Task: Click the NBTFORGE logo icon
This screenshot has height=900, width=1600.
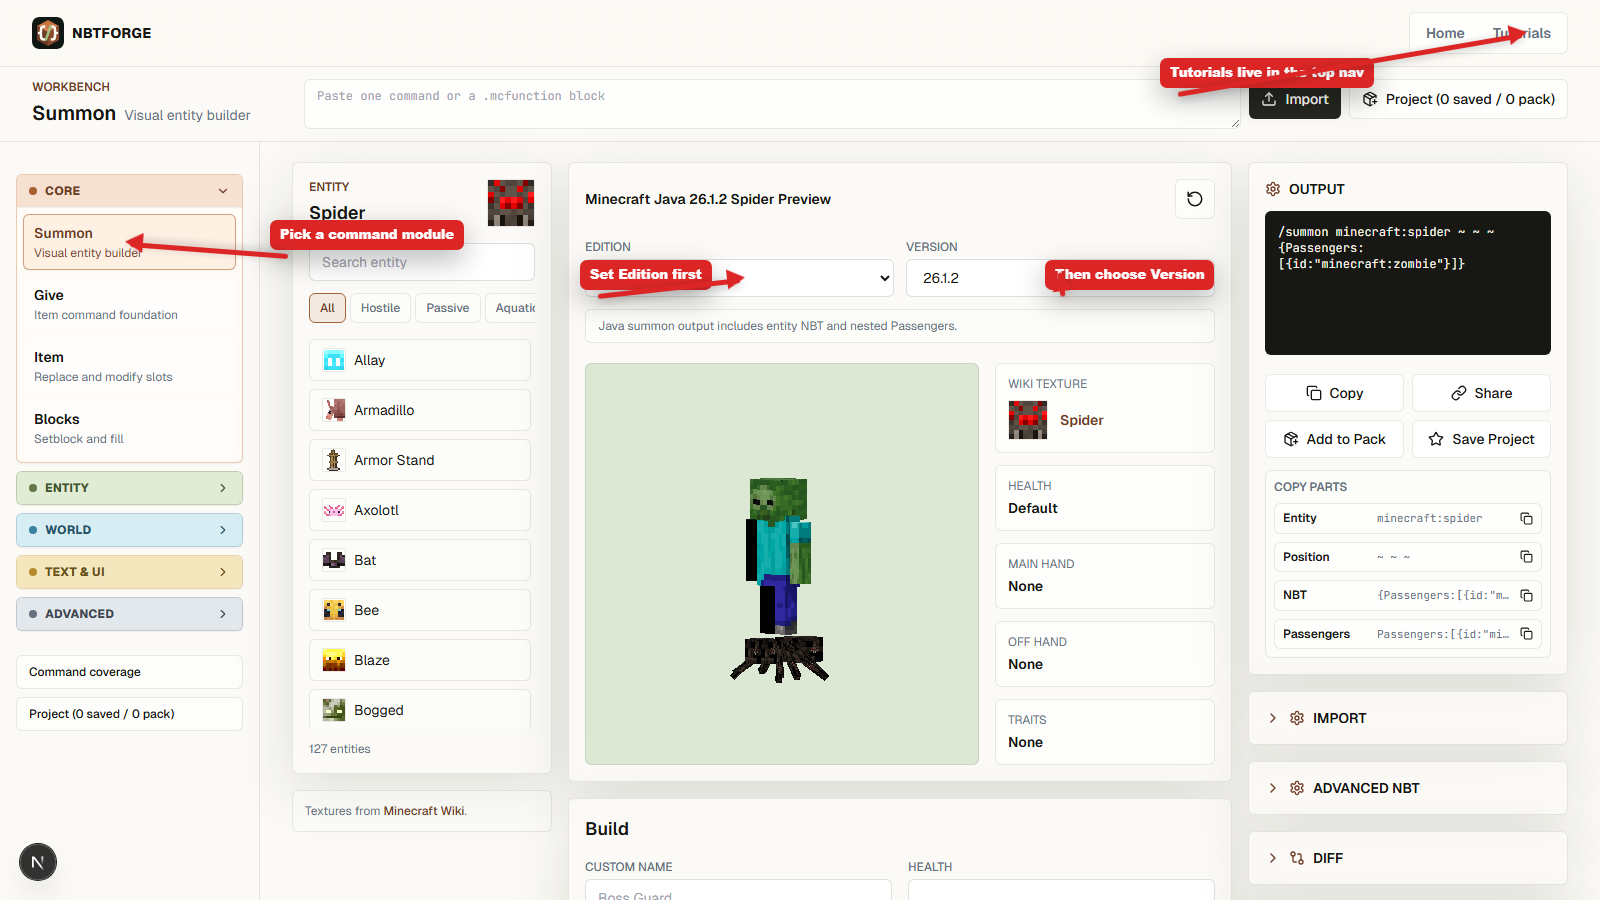Action: [48, 33]
